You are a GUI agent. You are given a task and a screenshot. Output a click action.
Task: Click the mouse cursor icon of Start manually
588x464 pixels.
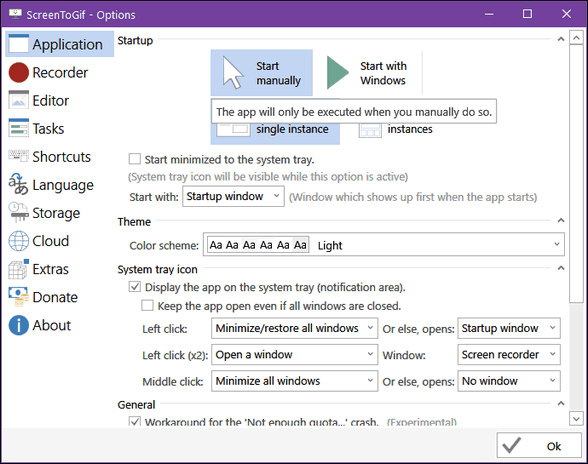point(232,72)
